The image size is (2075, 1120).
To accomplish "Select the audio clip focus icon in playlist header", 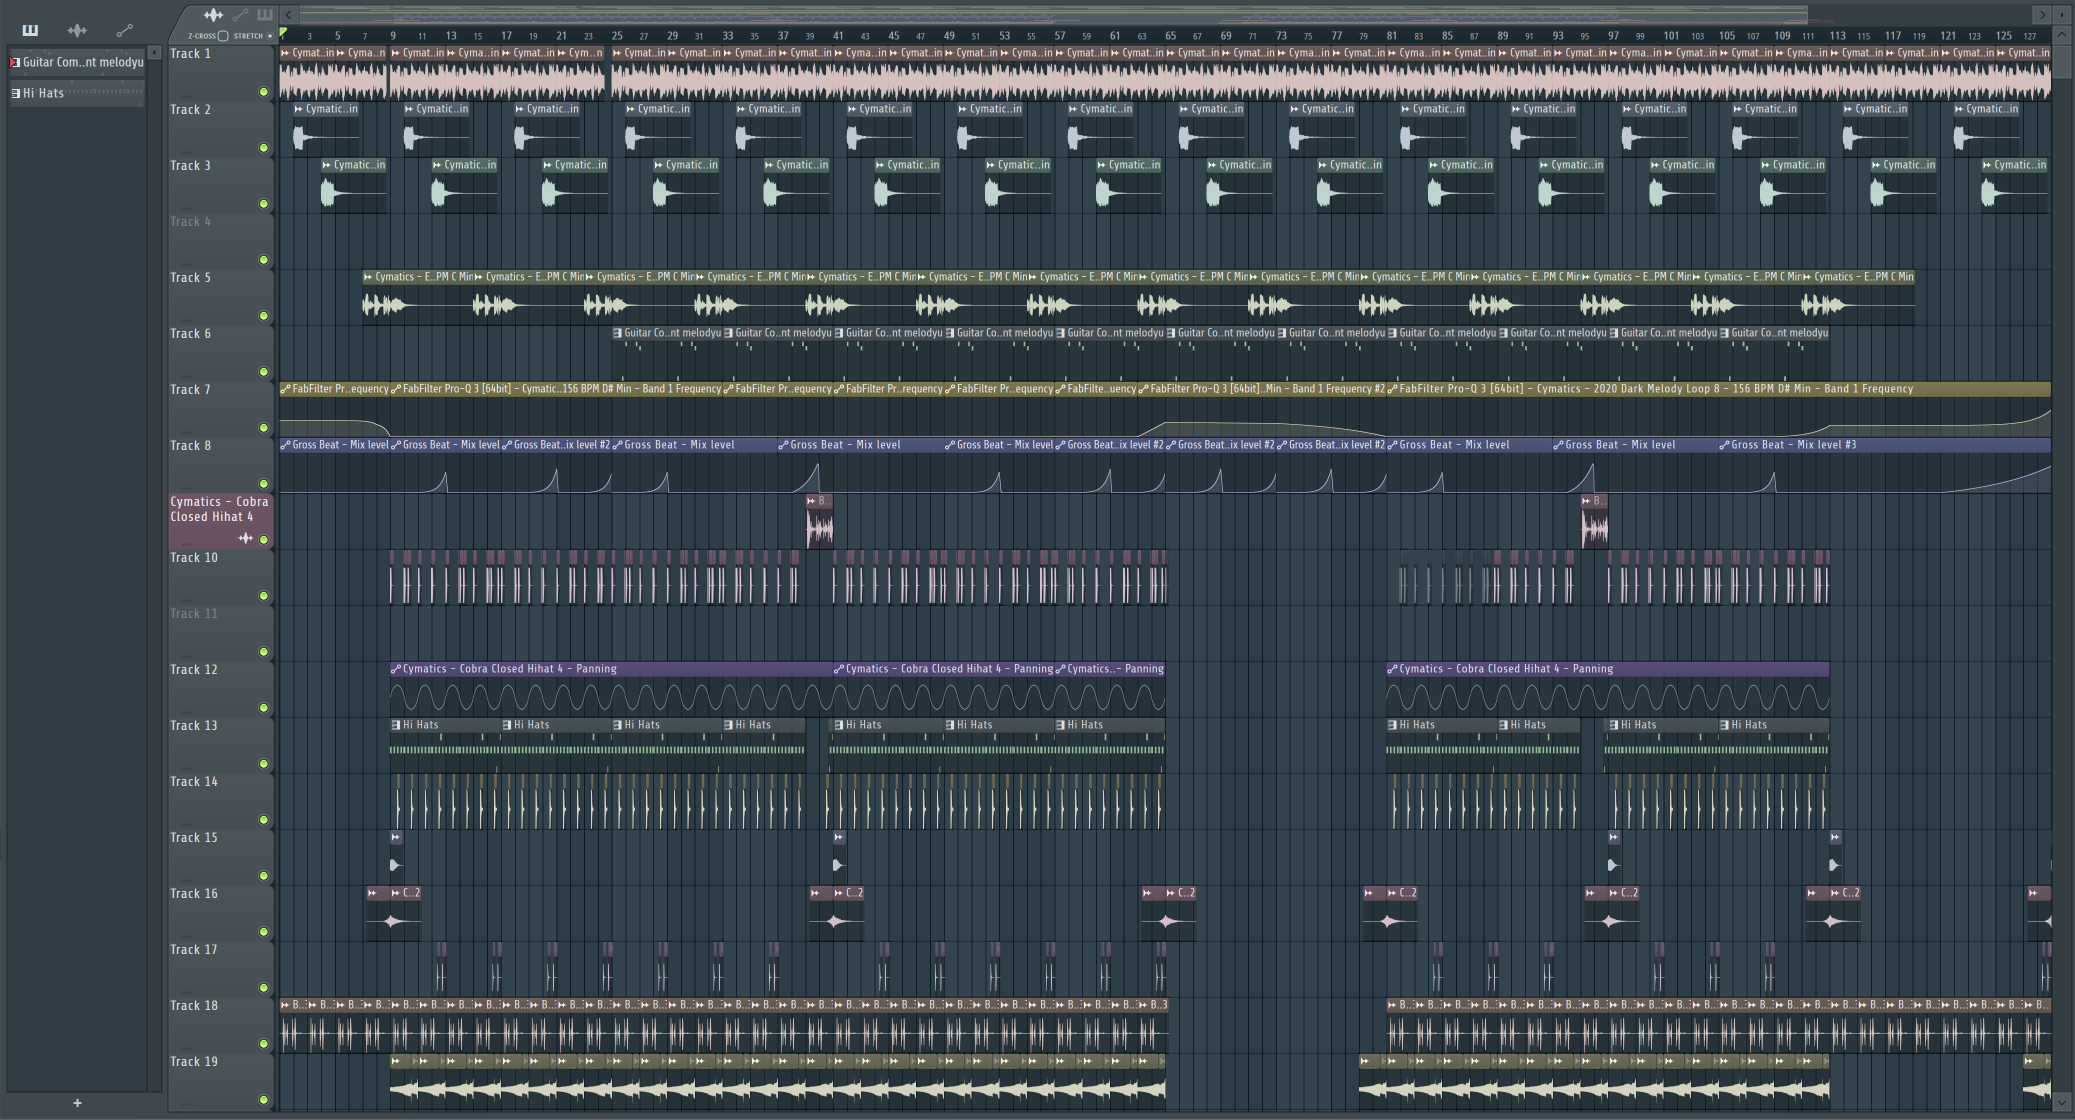I will pos(213,15).
